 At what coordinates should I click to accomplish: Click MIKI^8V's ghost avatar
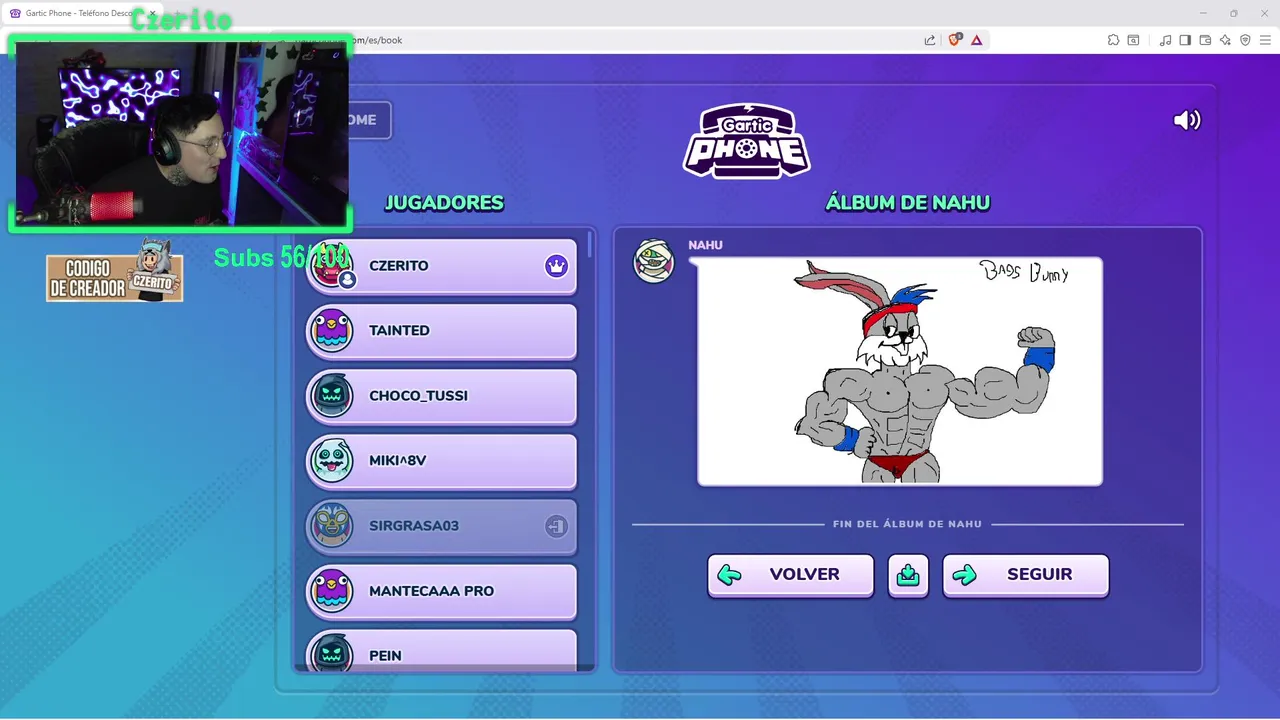[x=331, y=461]
